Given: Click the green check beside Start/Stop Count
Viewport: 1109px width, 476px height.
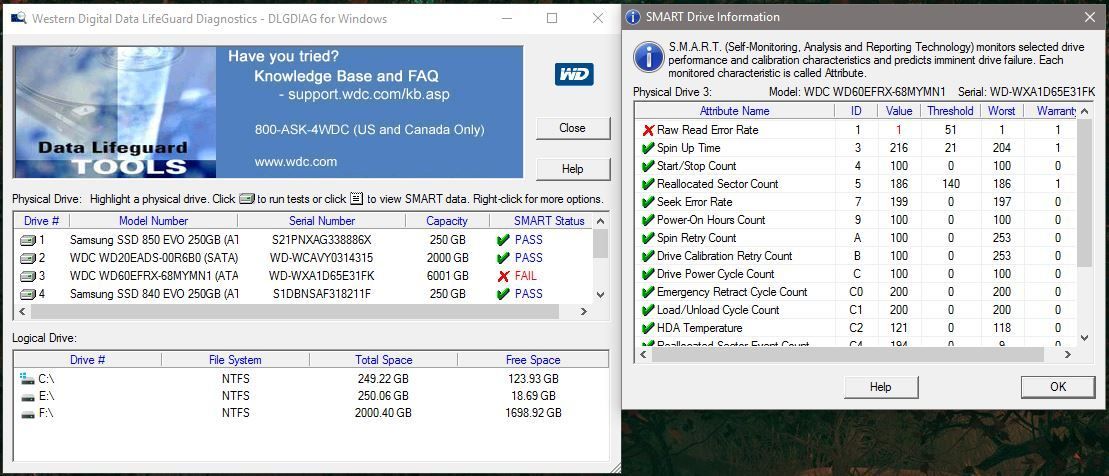Looking at the screenshot, I should coord(648,166).
